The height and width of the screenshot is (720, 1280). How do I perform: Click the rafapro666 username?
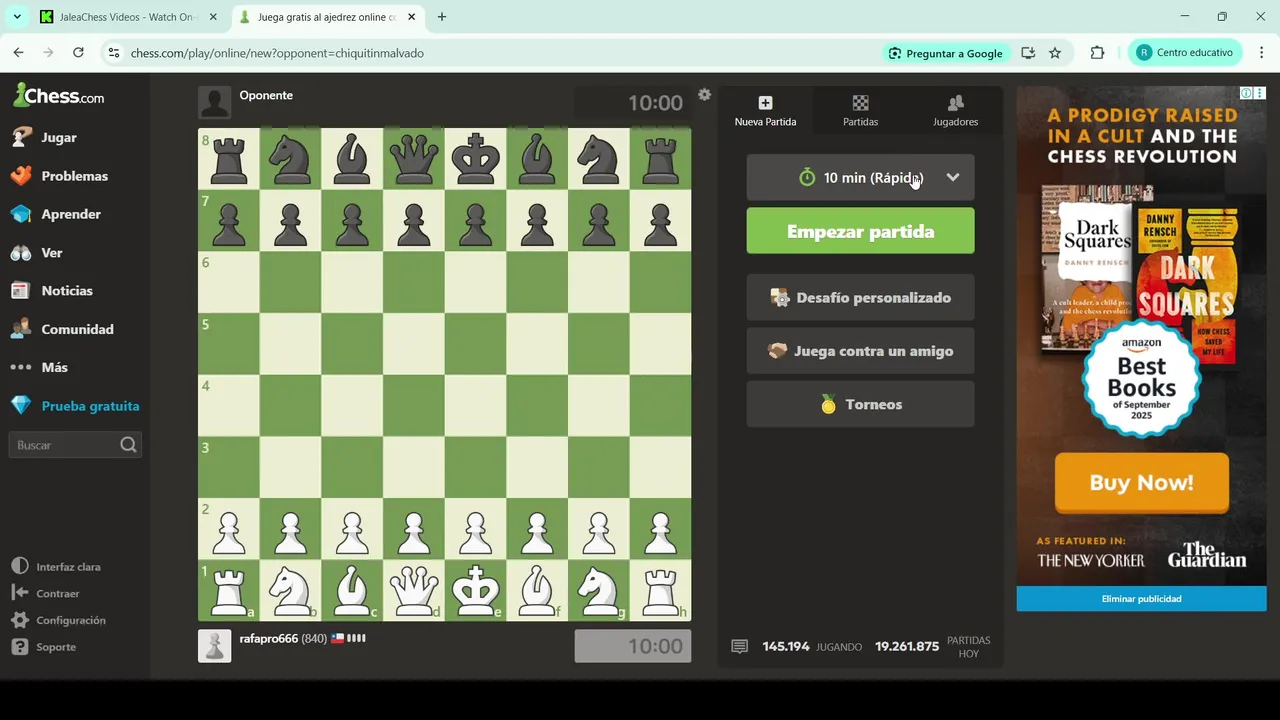click(269, 638)
